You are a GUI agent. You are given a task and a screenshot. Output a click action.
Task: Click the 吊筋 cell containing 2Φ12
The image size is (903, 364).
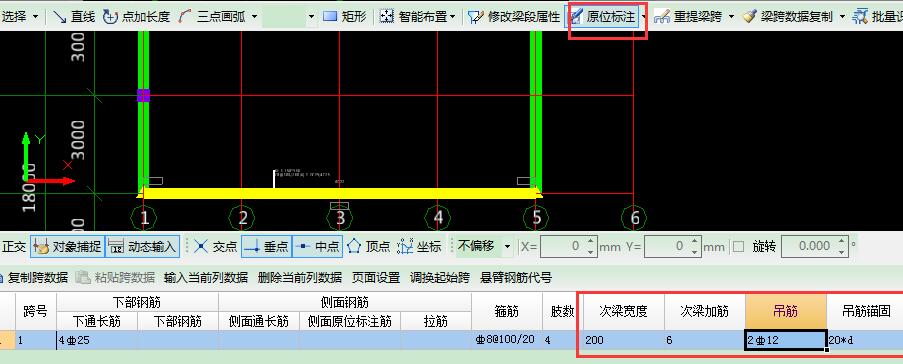786,340
